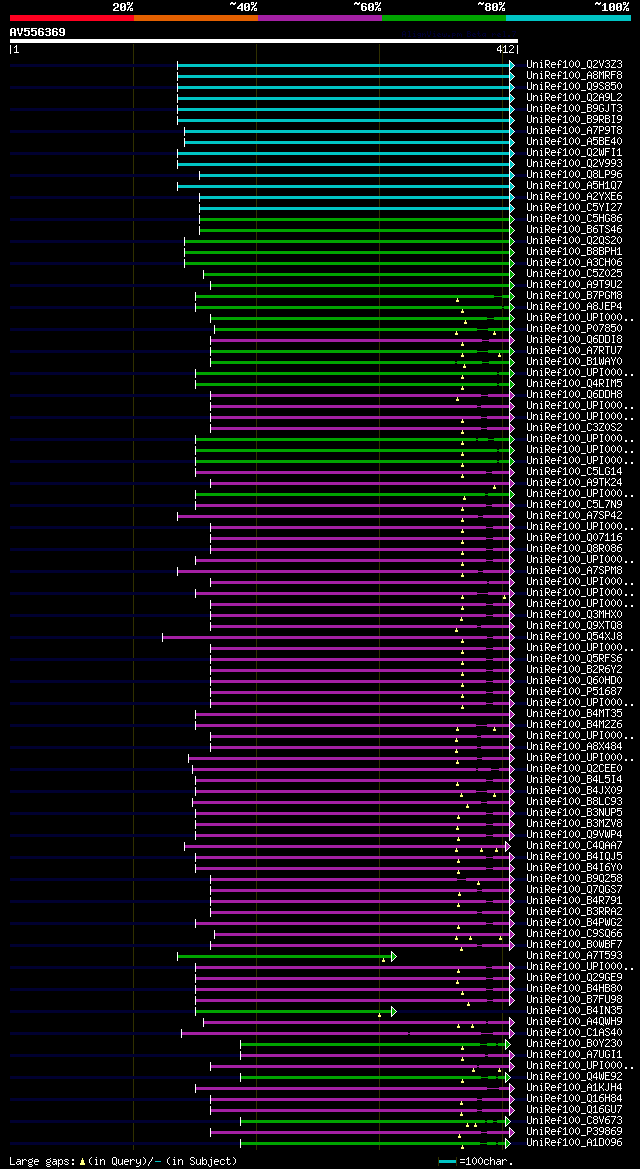Click the UniRef100_Q8R086 hit label

pyautogui.click(x=574, y=549)
